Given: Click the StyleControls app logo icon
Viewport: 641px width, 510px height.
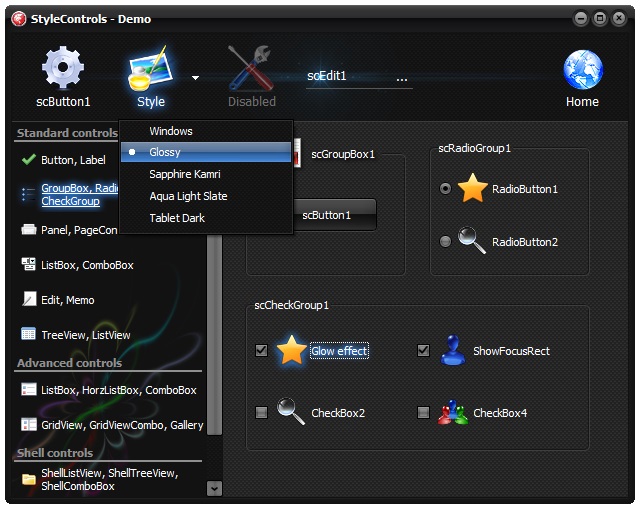Looking at the screenshot, I should point(18,19).
